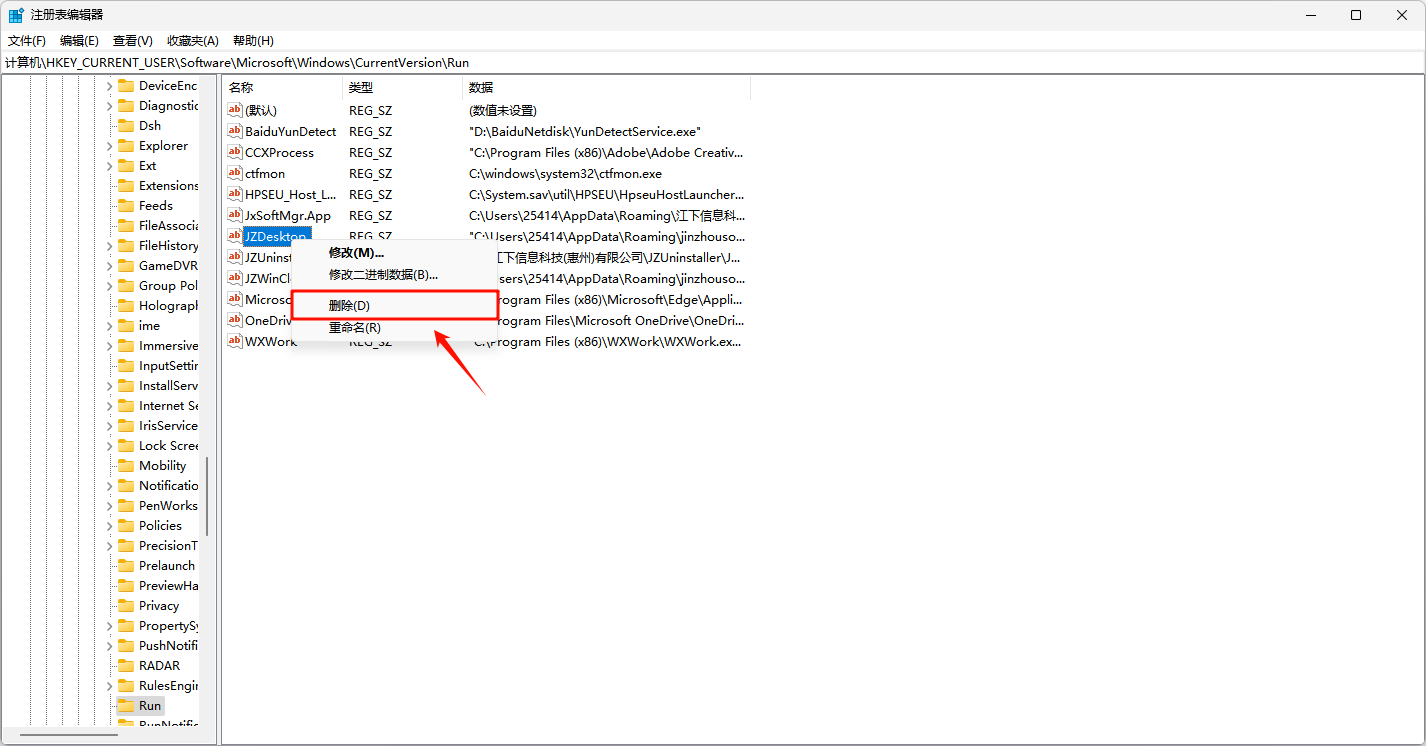Screen dimensions: 1426x746
Task: Expand the Lock Scree tree node
Action: 110,445
